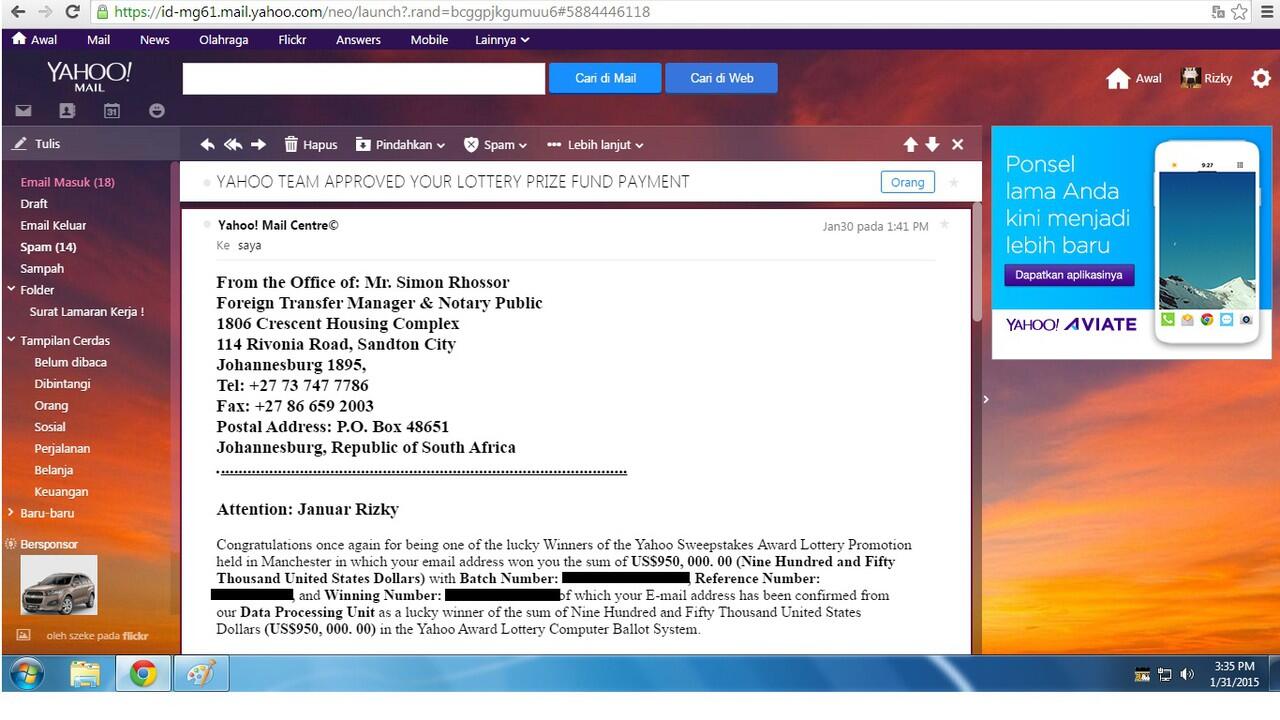
Task: Click the browser back arrow
Action: pos(17,12)
